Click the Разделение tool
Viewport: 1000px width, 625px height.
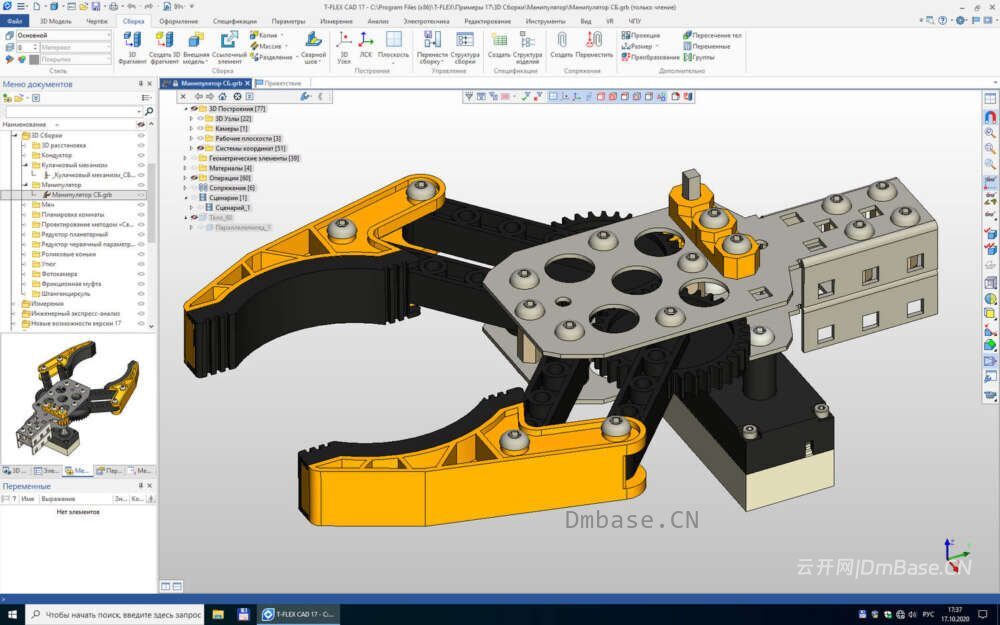[270, 57]
